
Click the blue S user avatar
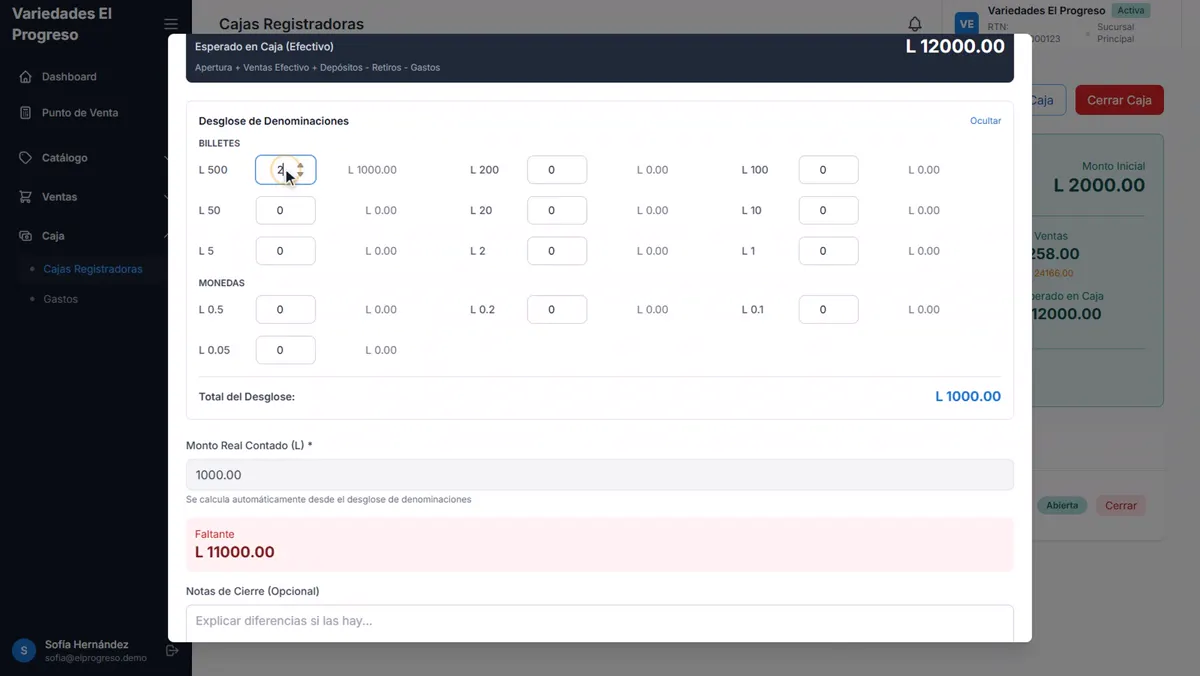24,651
